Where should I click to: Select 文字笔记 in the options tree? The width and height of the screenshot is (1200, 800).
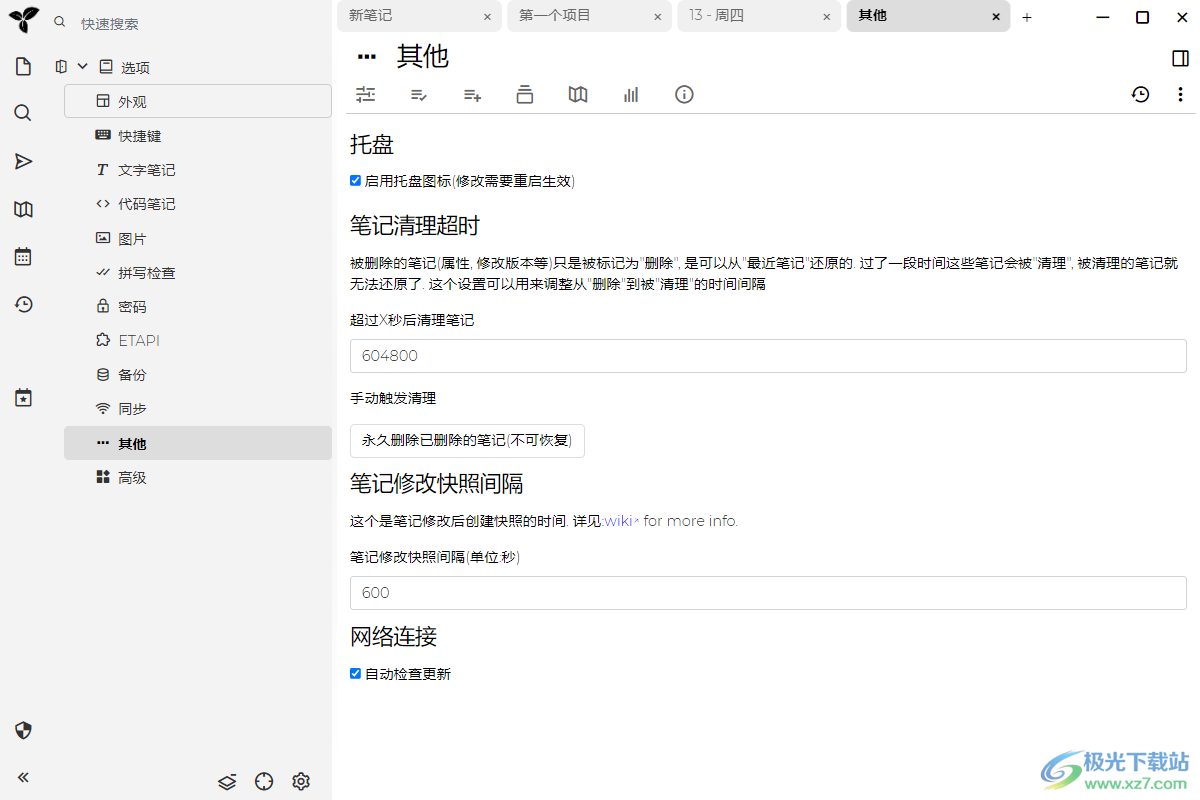point(198,170)
